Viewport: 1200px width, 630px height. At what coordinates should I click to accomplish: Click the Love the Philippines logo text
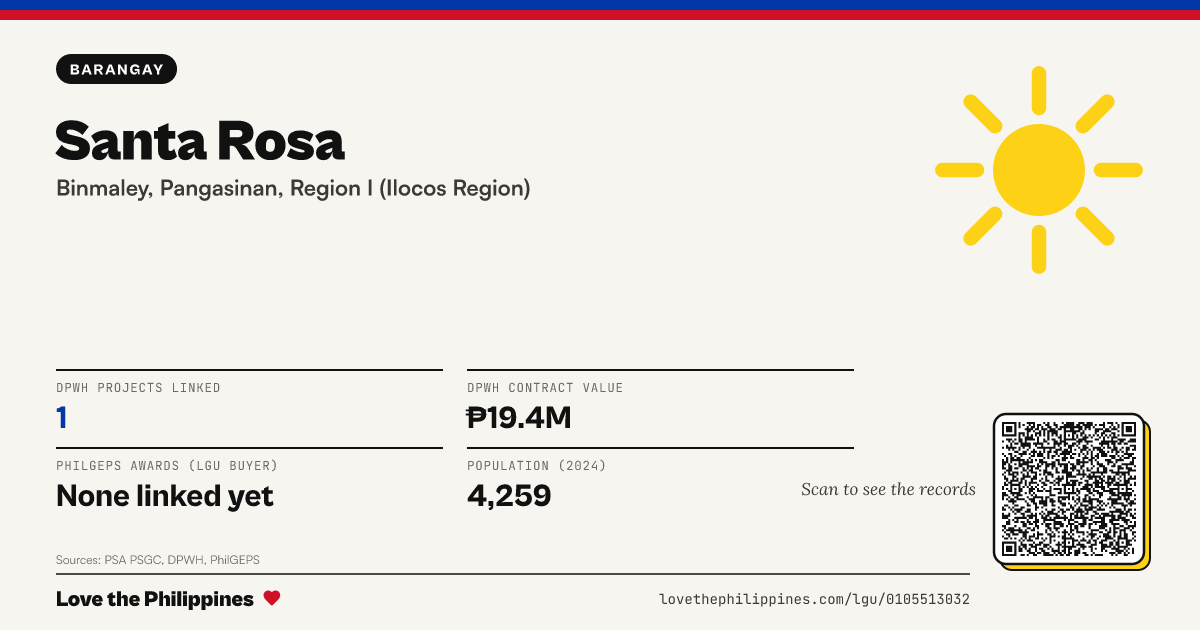coord(155,599)
